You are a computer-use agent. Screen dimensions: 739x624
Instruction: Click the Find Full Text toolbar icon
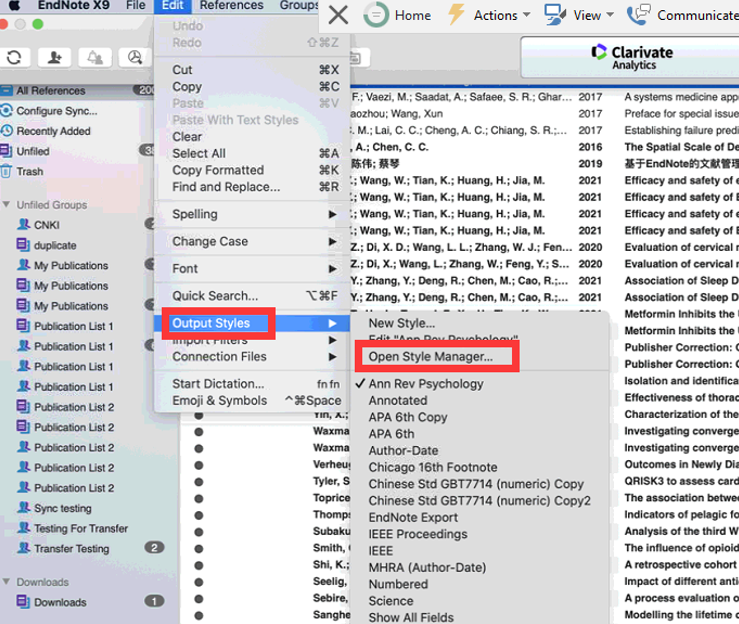pos(135,57)
